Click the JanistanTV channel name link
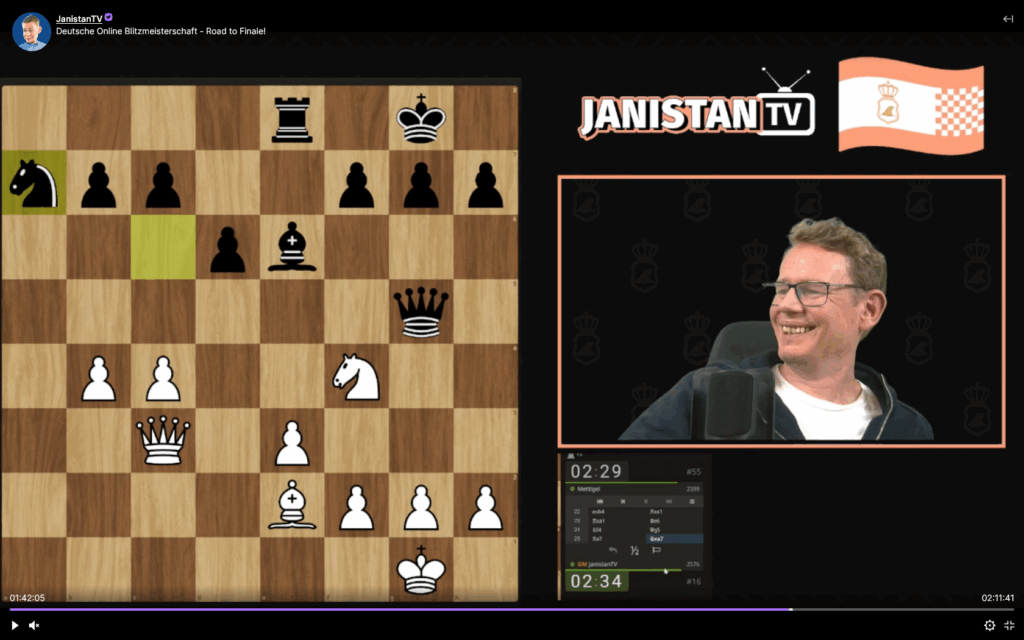 pyautogui.click(x=78, y=18)
